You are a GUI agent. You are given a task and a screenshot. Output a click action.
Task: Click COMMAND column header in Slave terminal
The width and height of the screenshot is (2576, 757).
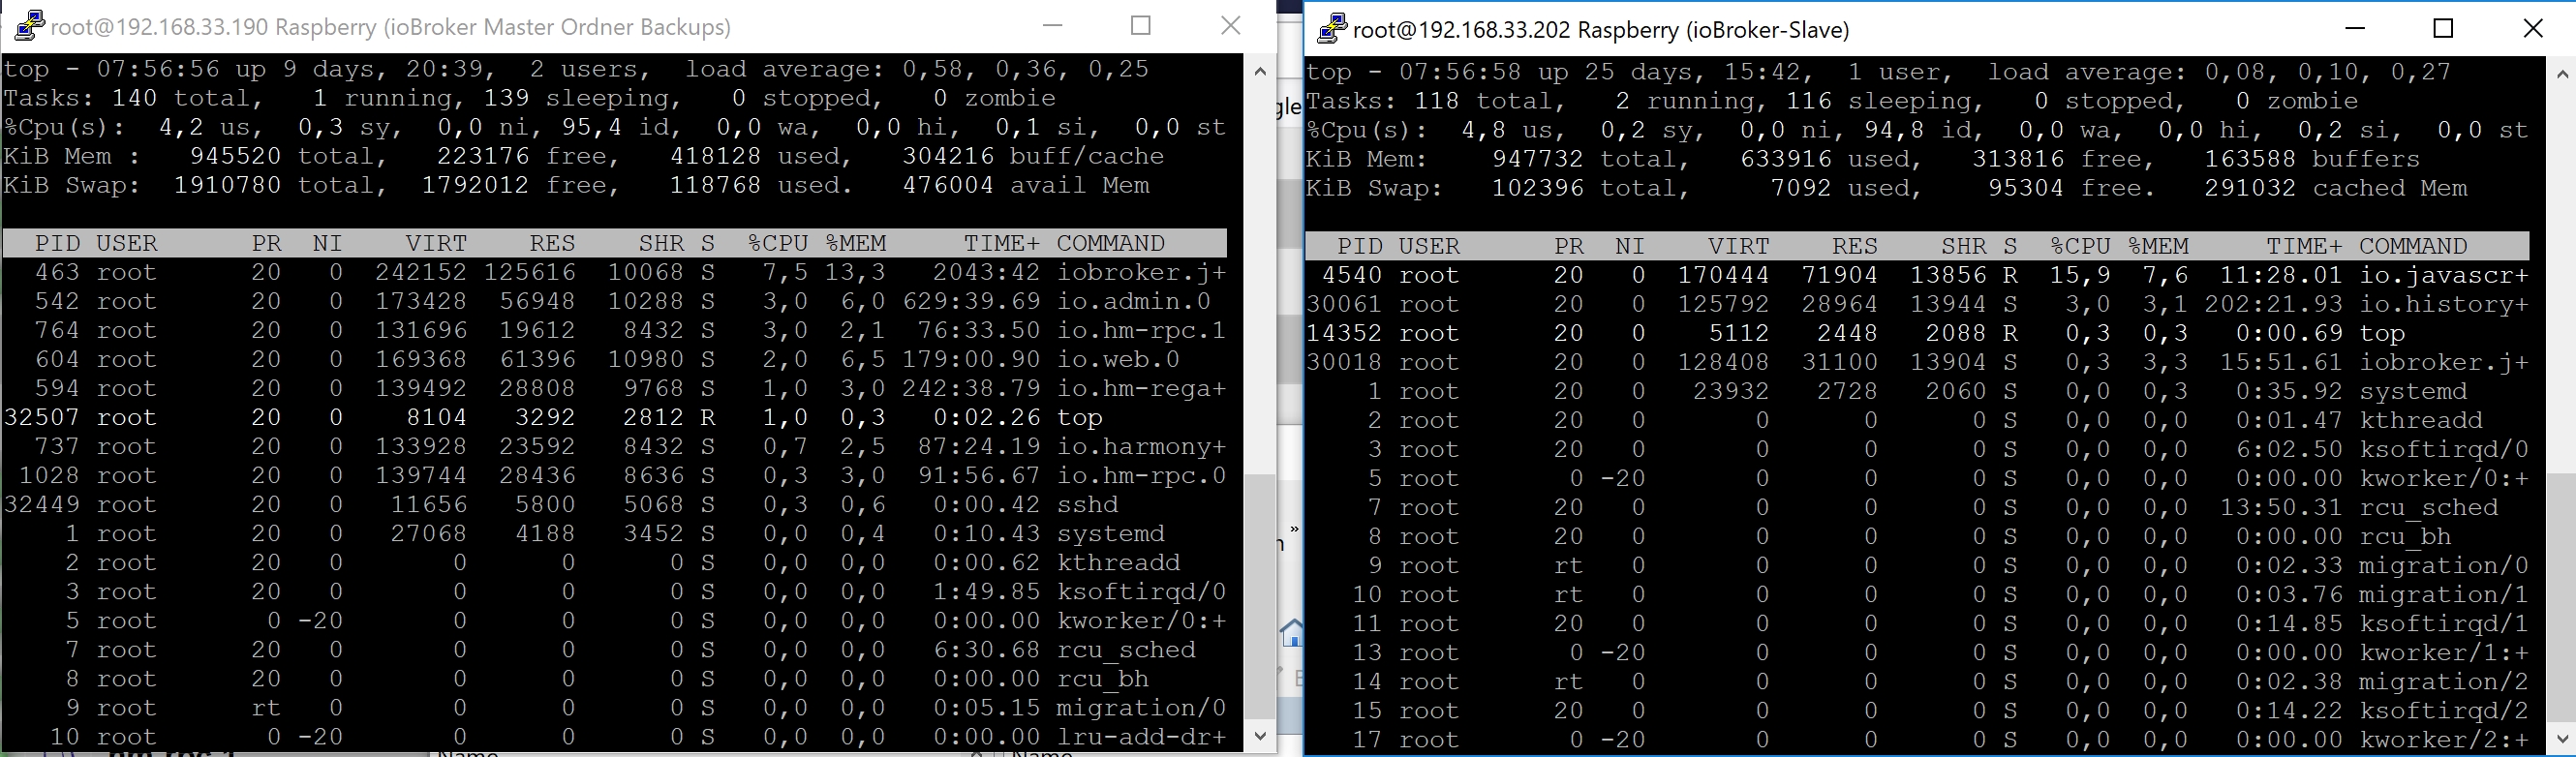[x=2413, y=246]
